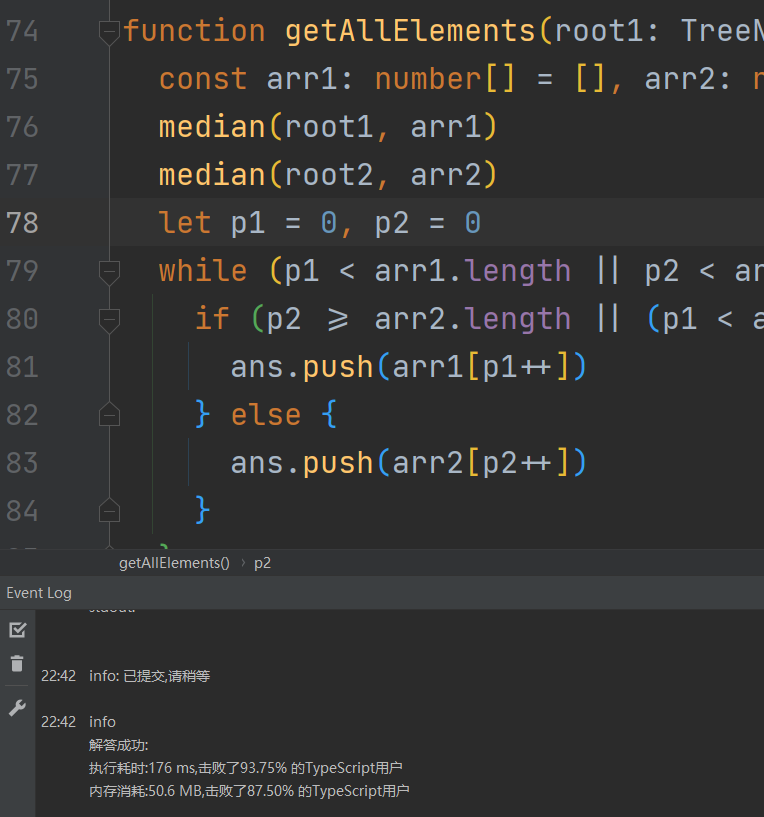Click line number 78 in the gutter

[x=22, y=223]
